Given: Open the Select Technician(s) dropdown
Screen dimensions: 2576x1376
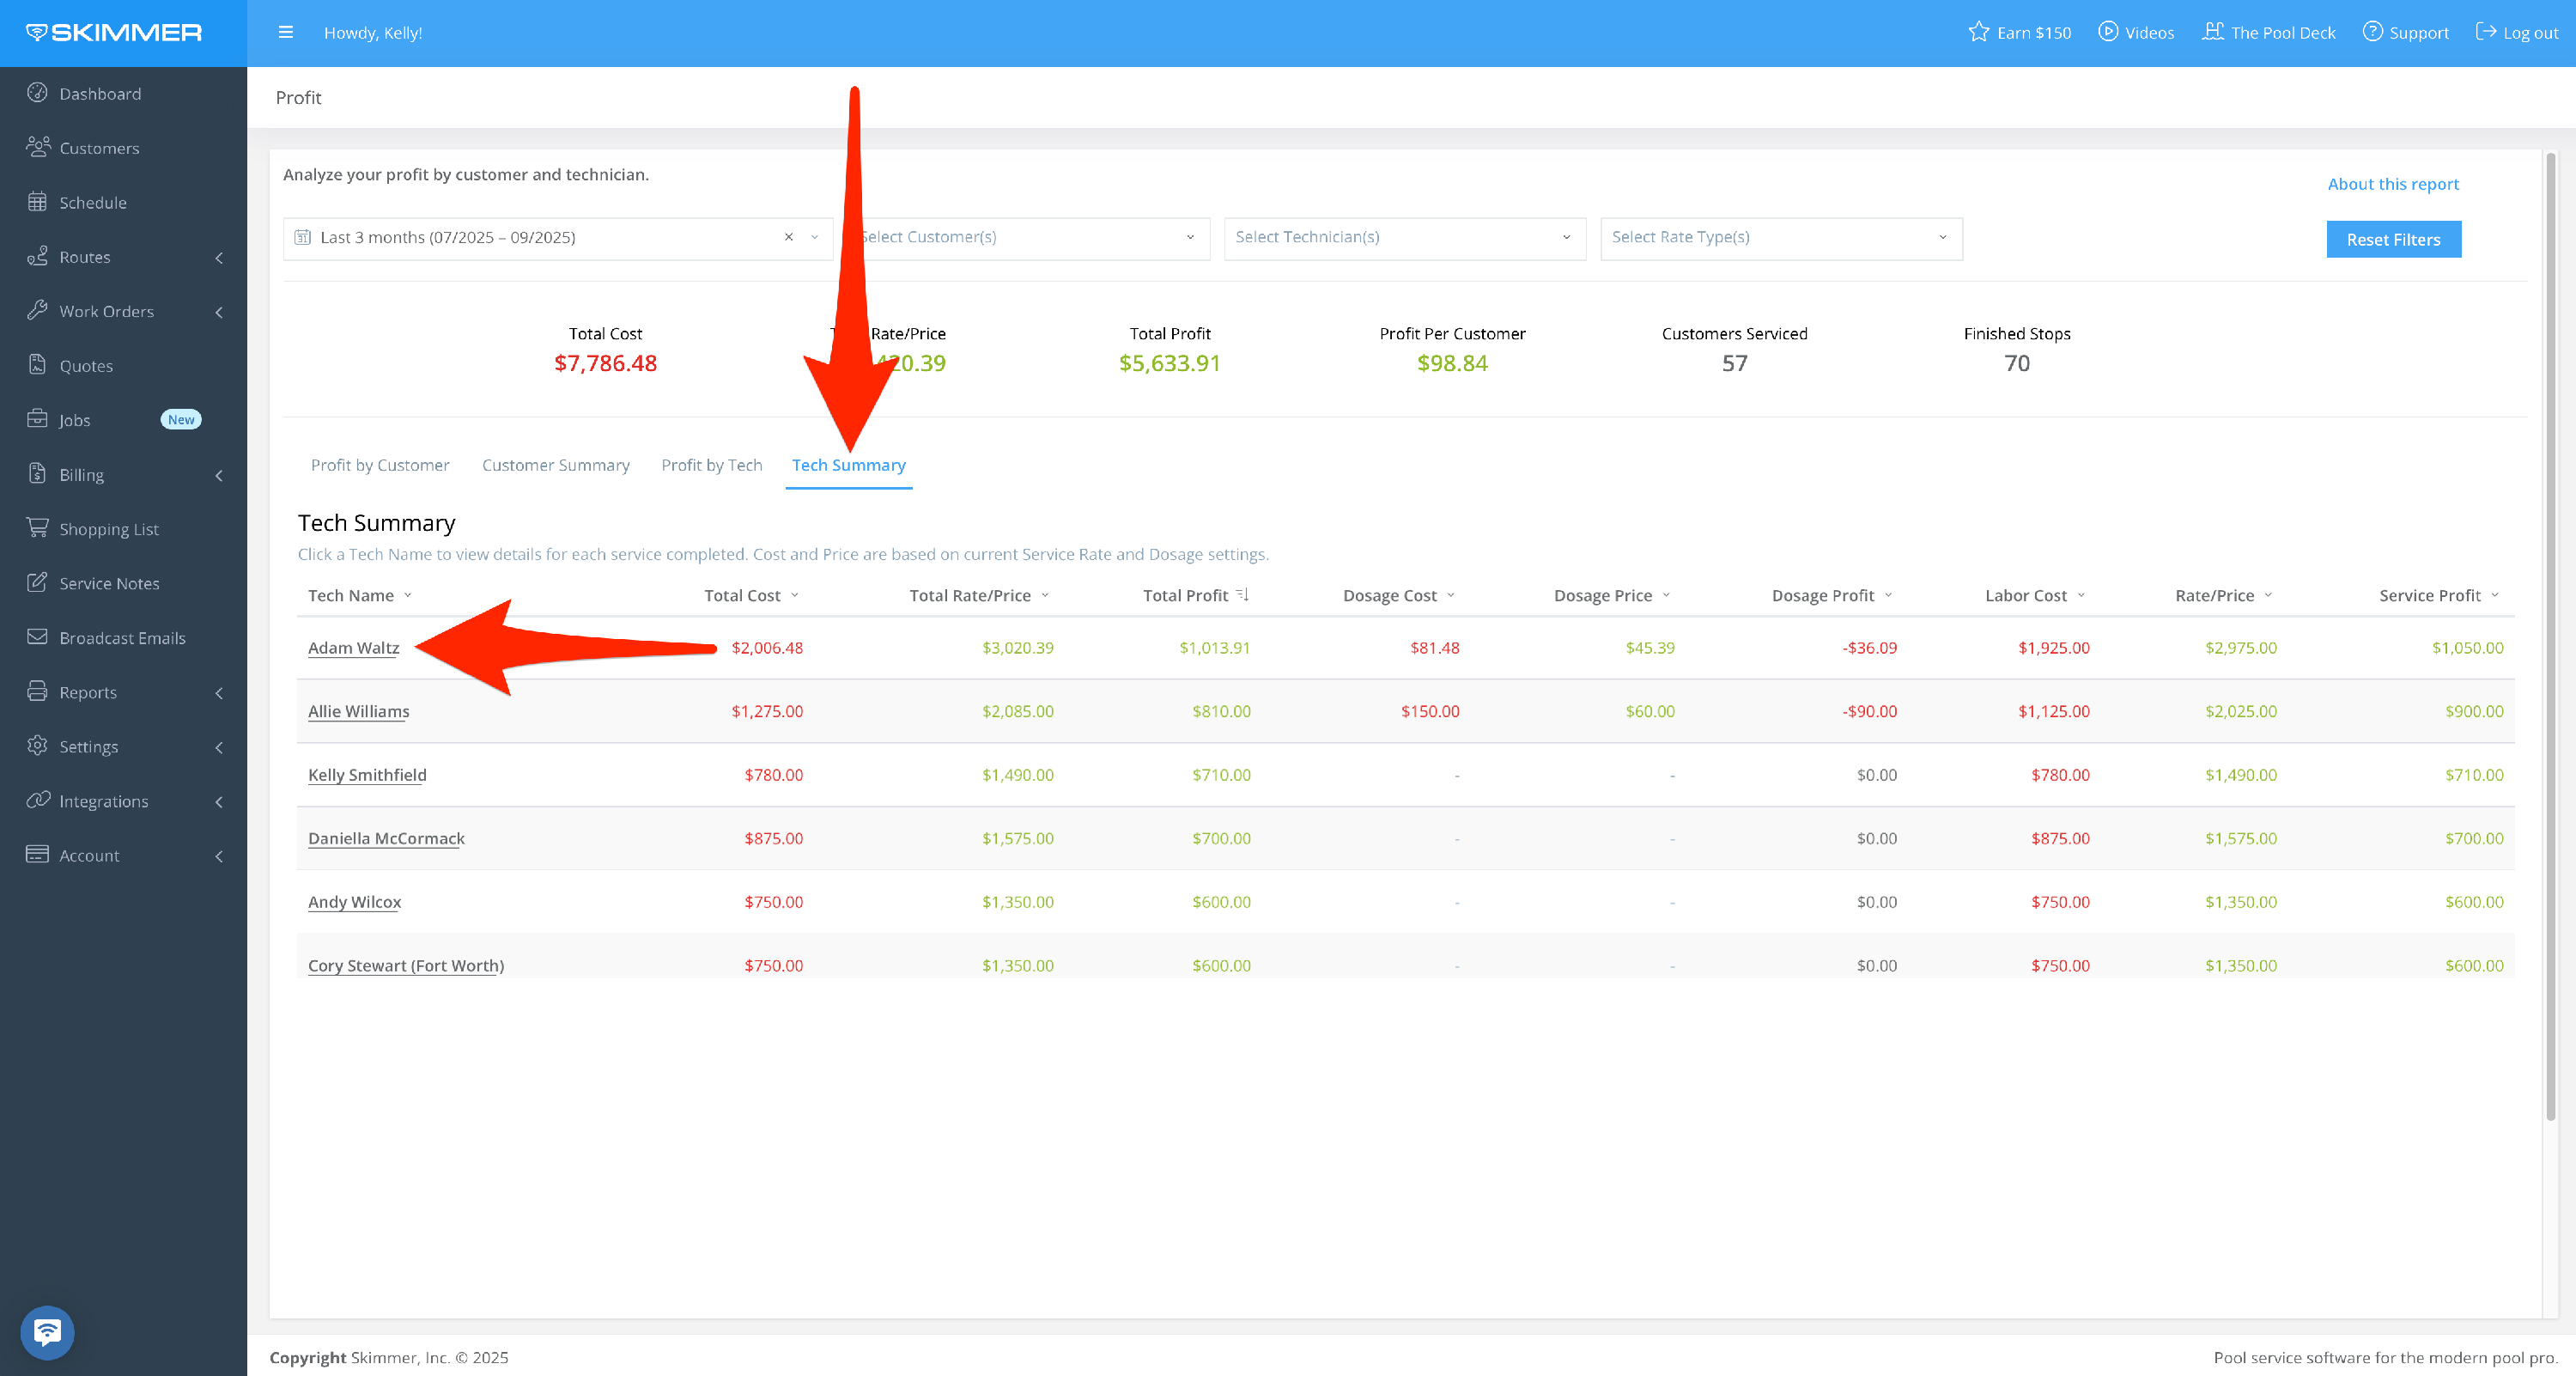Looking at the screenshot, I should [1404, 237].
